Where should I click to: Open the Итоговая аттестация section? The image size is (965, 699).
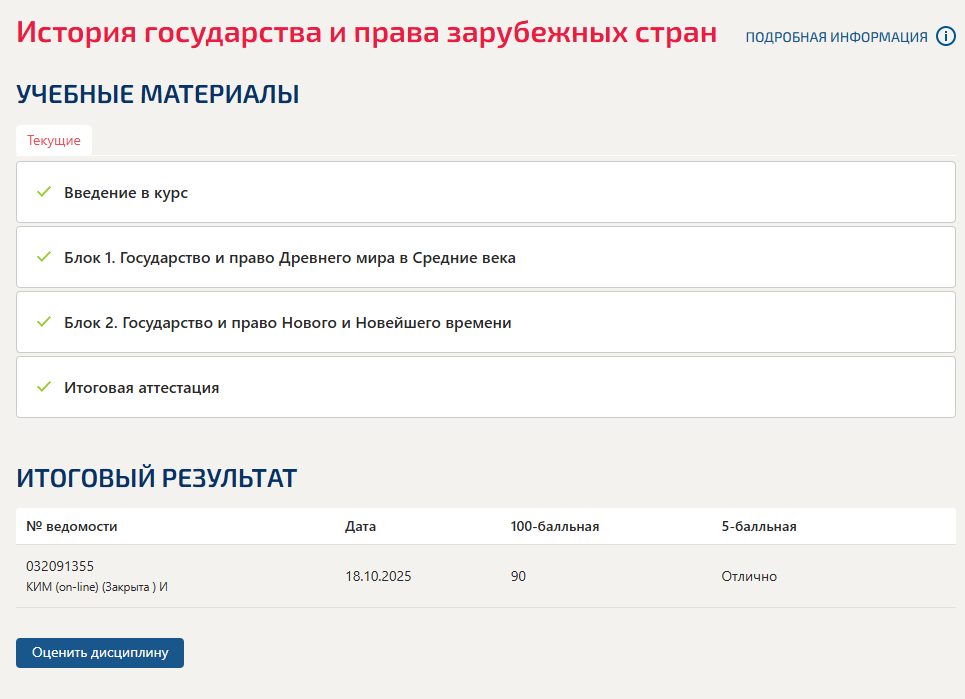click(x=142, y=388)
